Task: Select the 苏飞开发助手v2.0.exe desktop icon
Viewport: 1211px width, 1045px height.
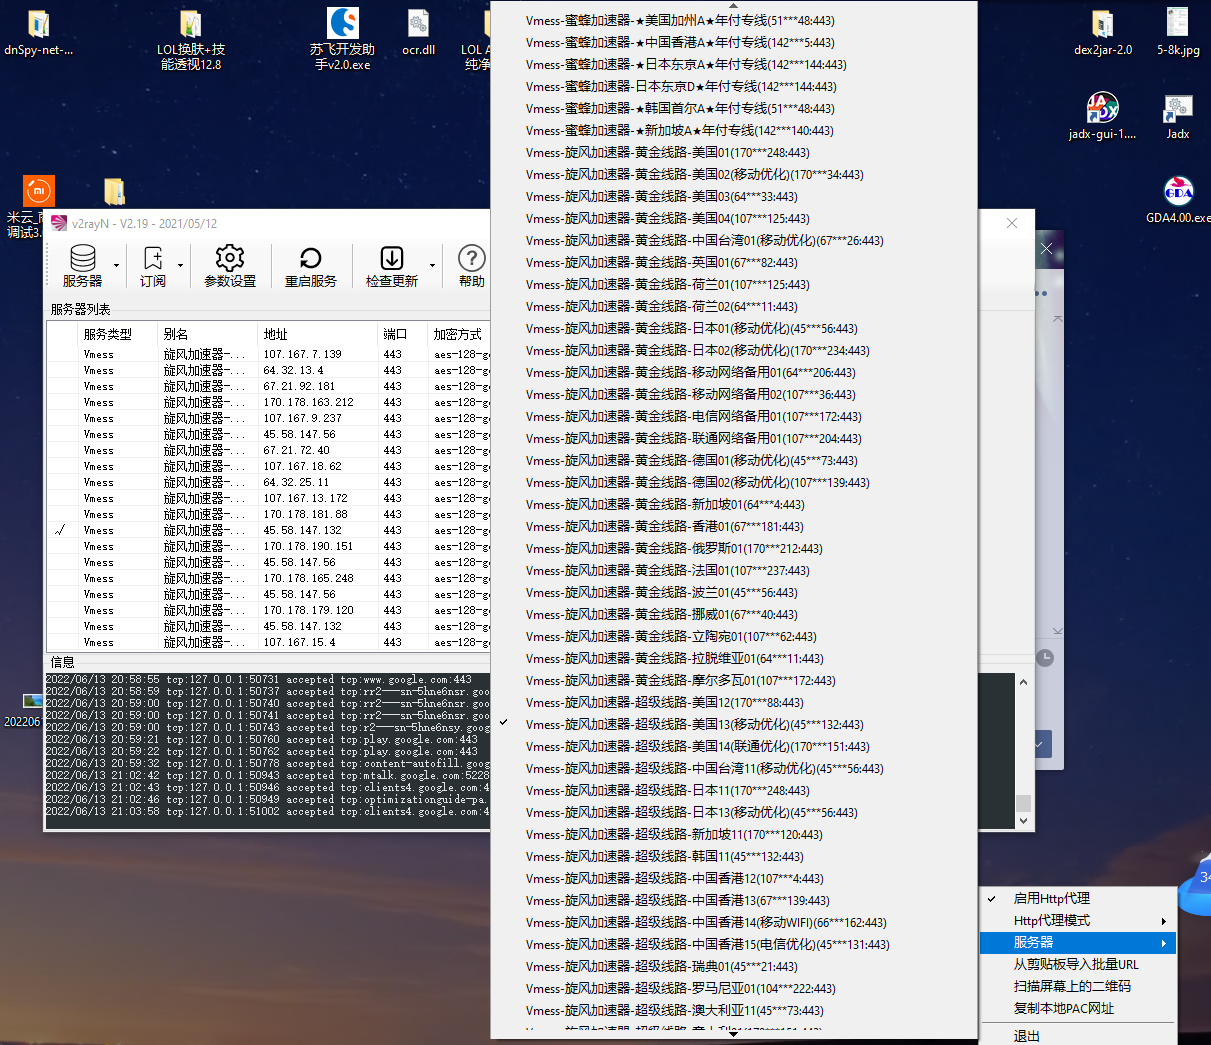Action: point(343,40)
